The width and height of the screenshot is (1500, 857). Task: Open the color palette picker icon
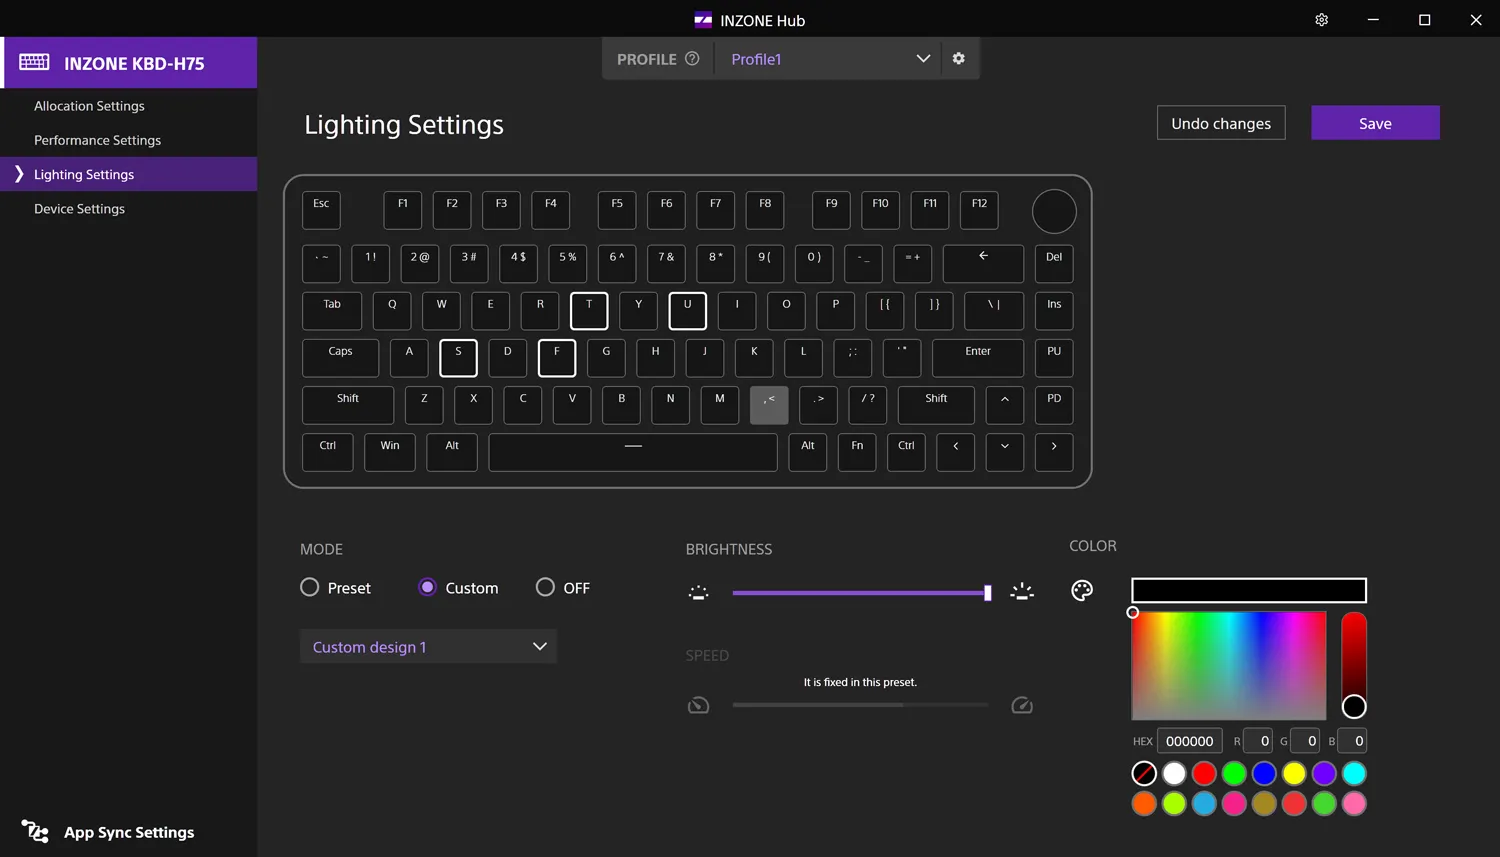[1081, 590]
